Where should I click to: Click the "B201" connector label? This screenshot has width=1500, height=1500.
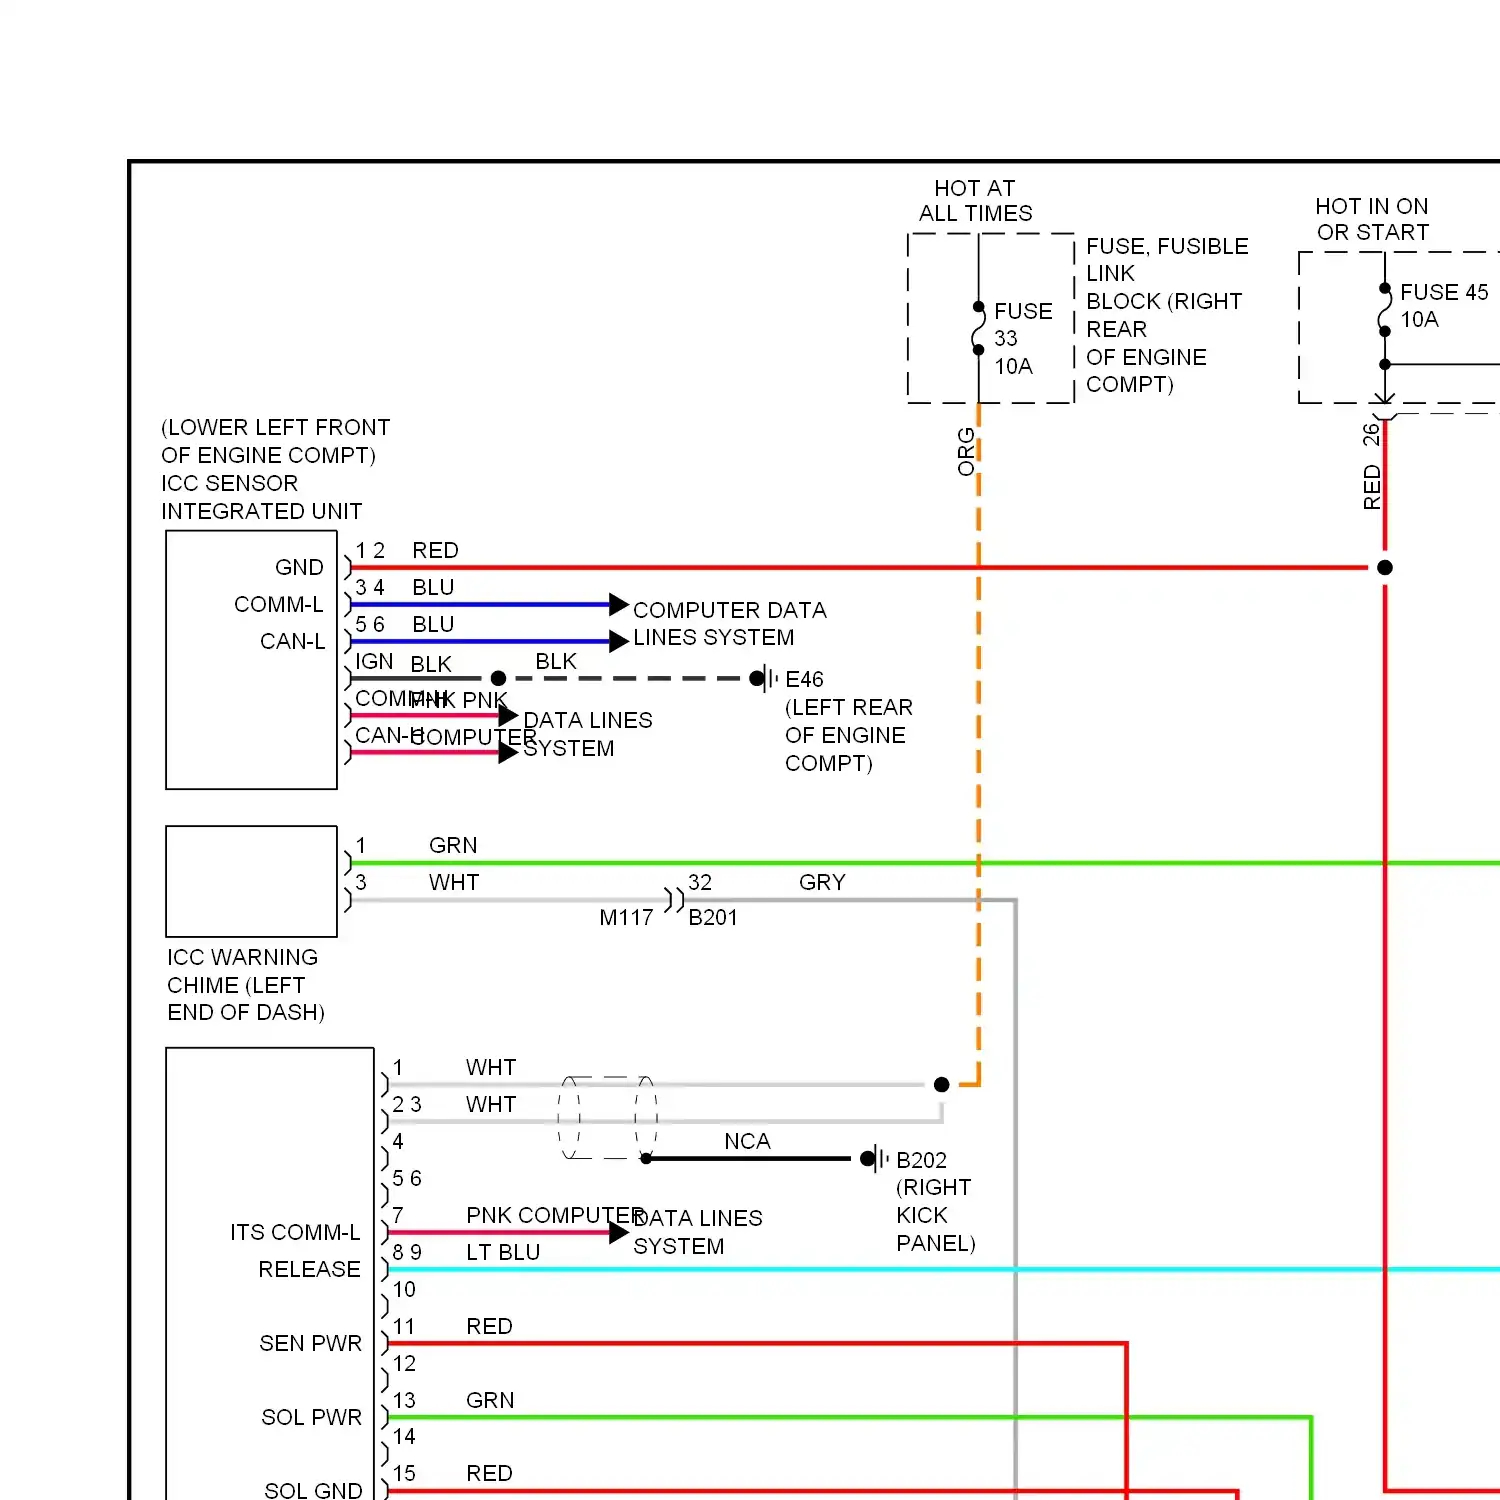713,917
